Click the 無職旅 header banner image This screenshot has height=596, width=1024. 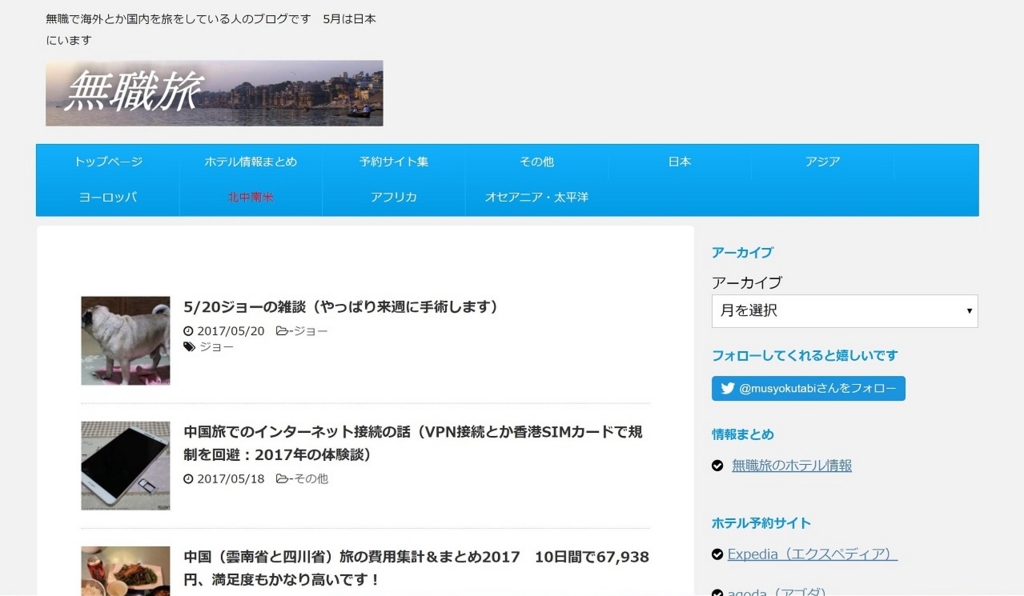pos(214,93)
